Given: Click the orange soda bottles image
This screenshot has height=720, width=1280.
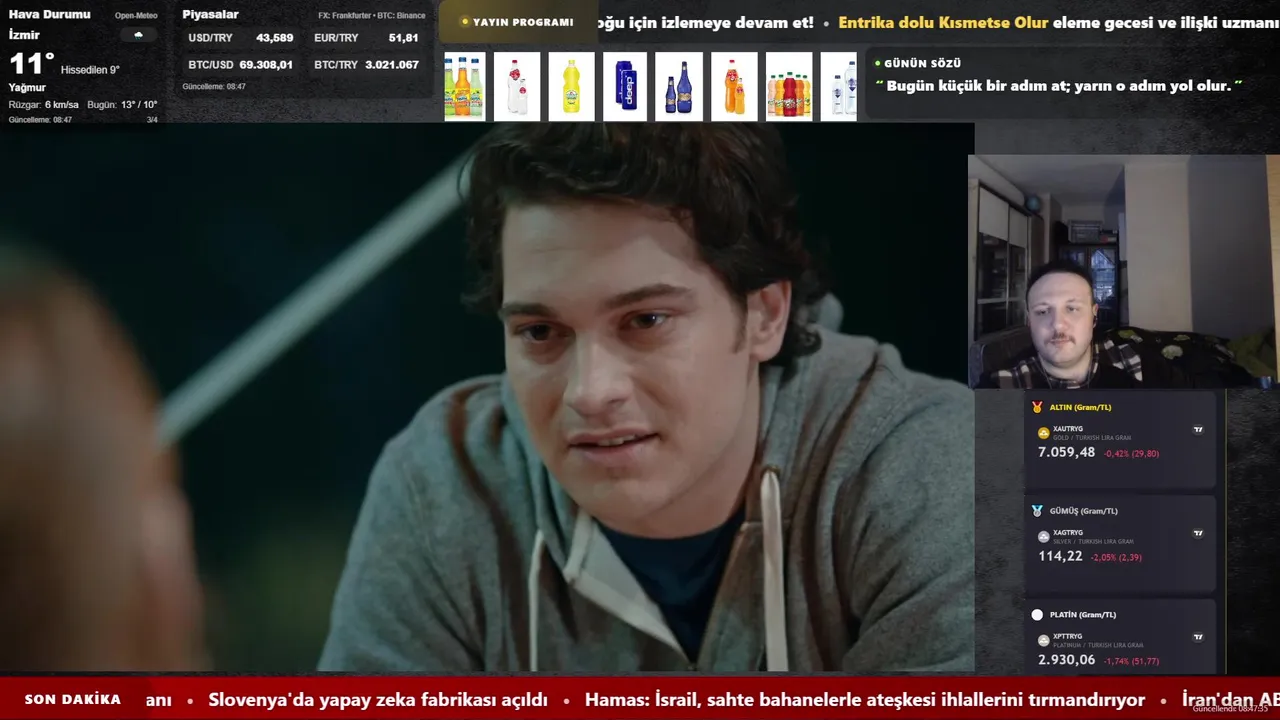Looking at the screenshot, I should (734, 87).
